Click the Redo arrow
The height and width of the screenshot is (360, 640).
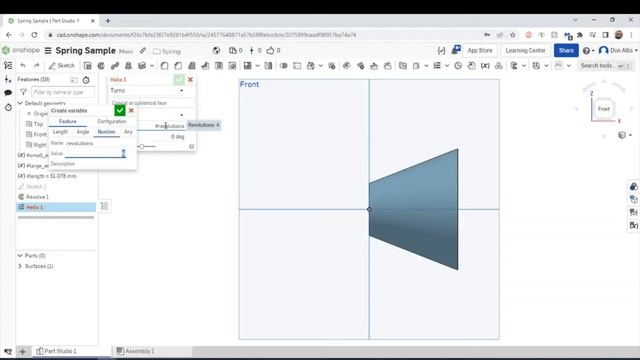[36, 66]
